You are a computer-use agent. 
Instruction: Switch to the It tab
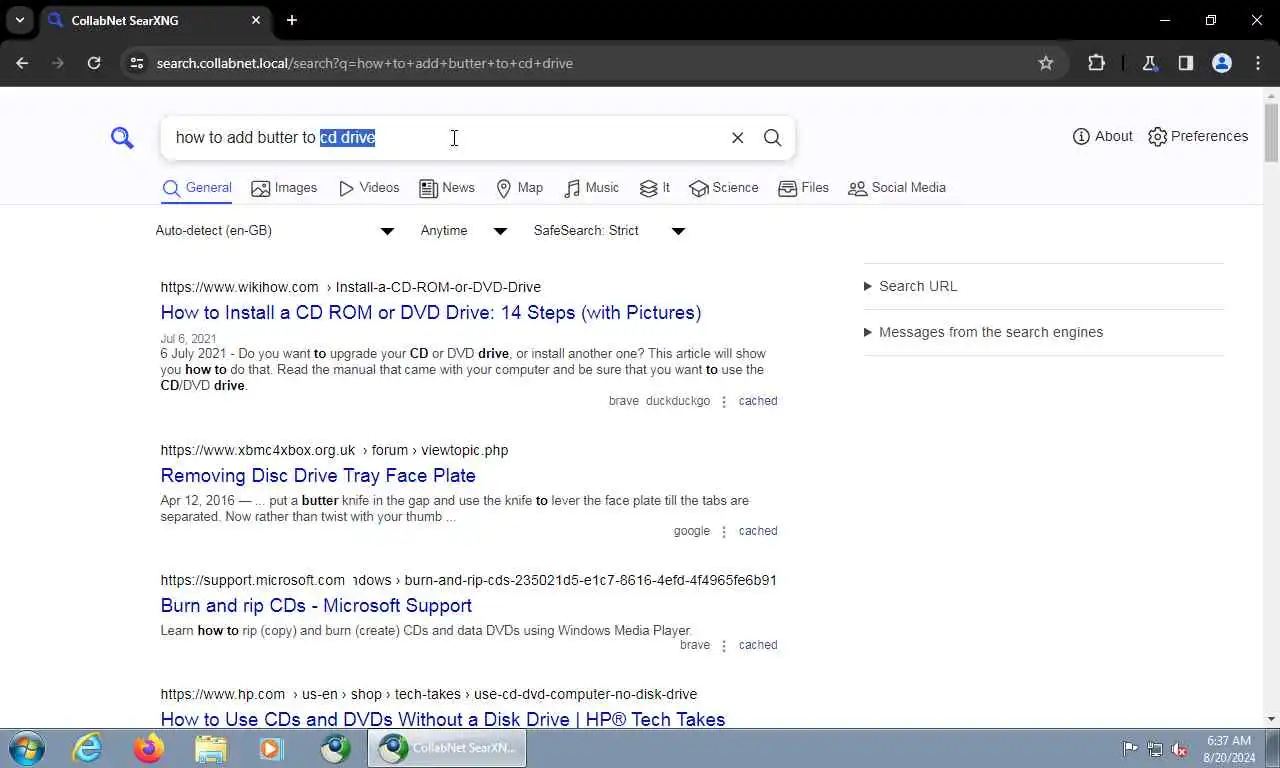click(655, 188)
